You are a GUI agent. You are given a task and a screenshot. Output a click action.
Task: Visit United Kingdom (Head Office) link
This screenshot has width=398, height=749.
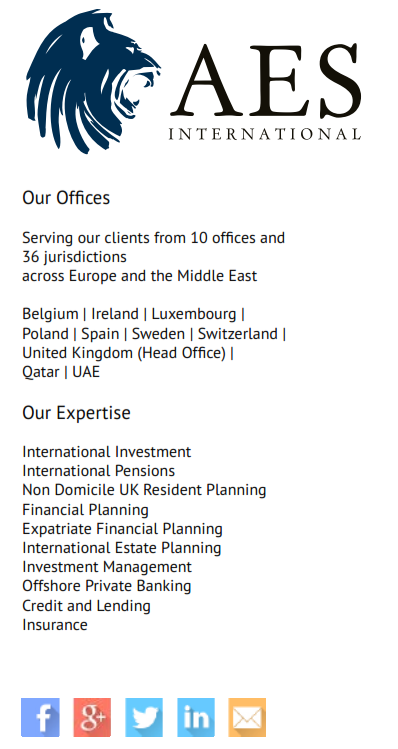click(124, 353)
